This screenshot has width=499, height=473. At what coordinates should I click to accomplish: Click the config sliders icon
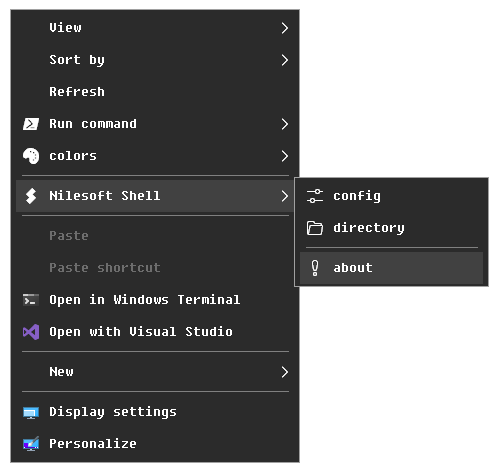(x=315, y=196)
